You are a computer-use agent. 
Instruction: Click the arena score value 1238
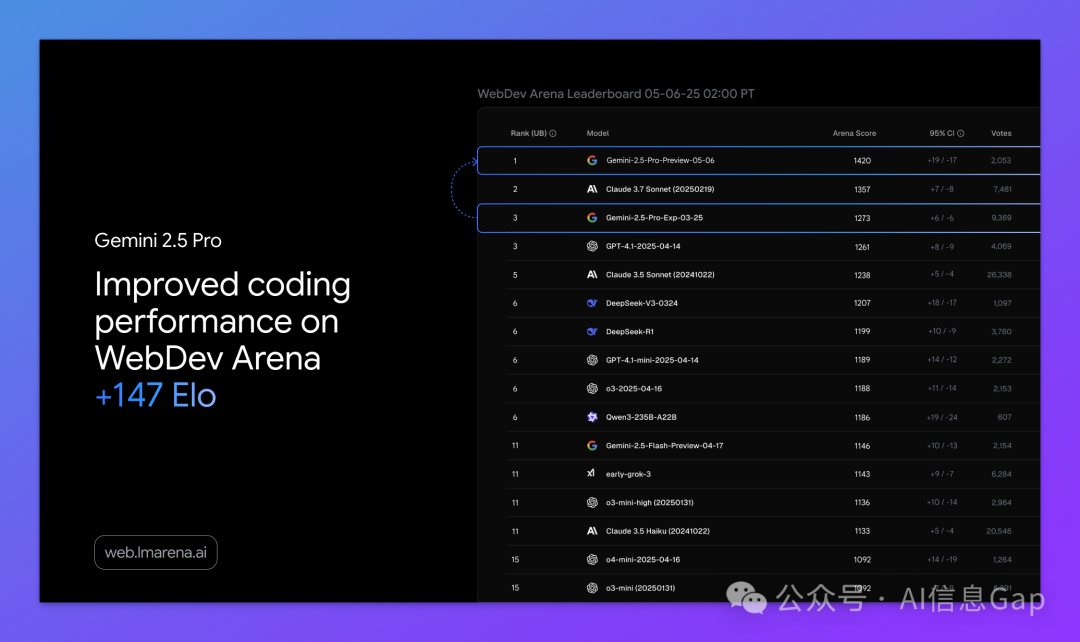[862, 275]
